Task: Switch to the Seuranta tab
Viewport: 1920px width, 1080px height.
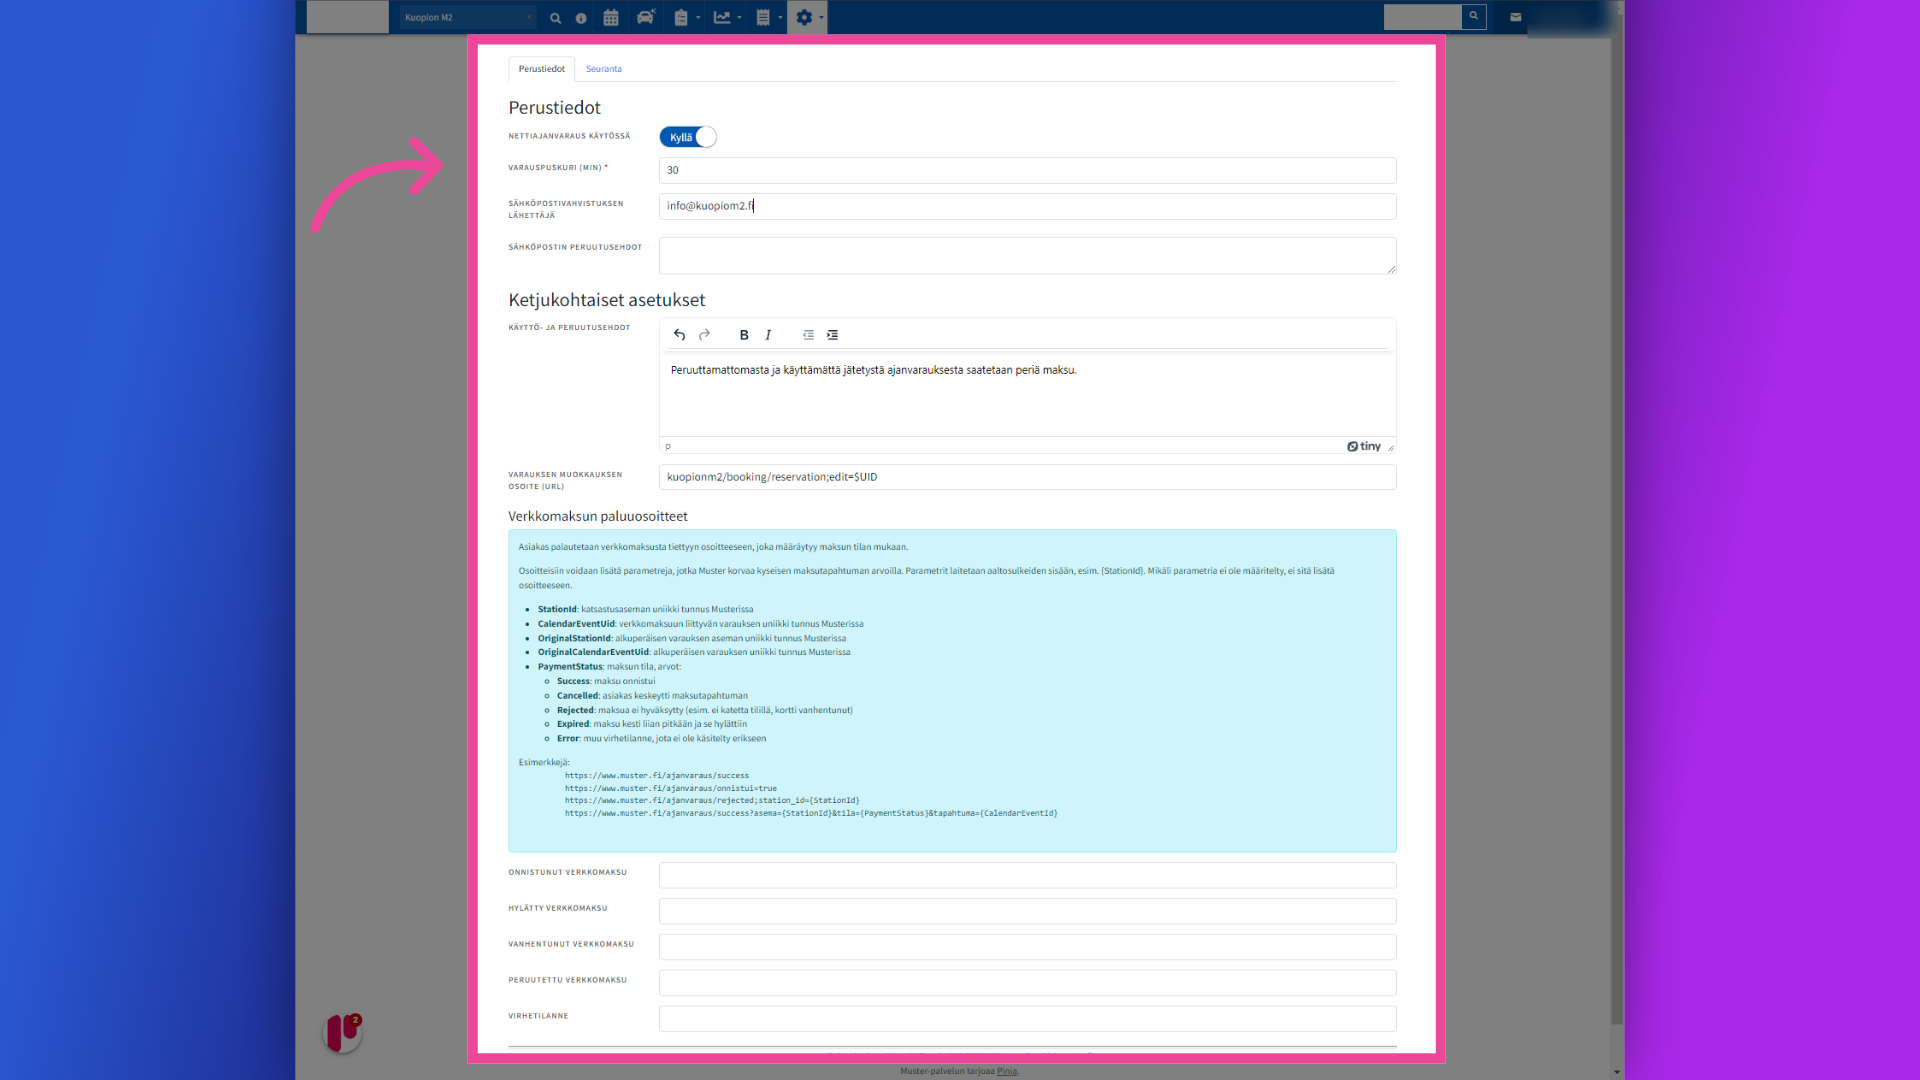Action: (x=604, y=69)
